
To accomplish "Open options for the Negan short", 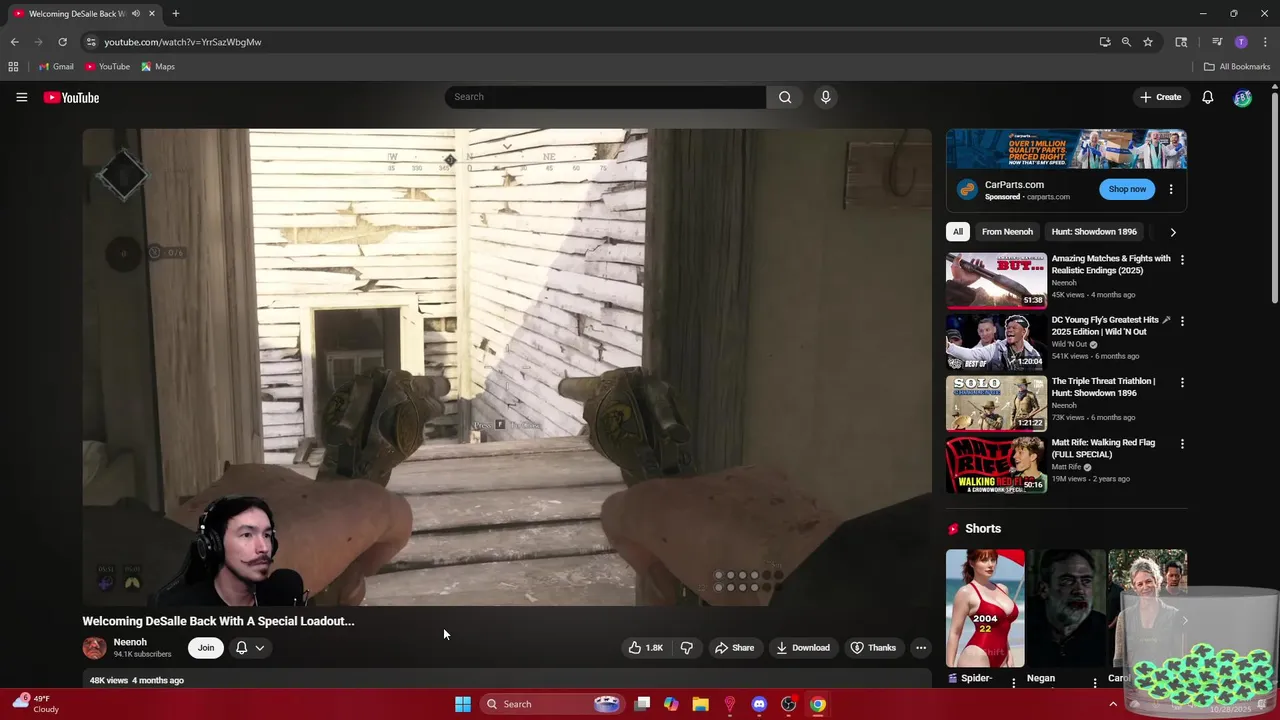I will [x=1095, y=682].
